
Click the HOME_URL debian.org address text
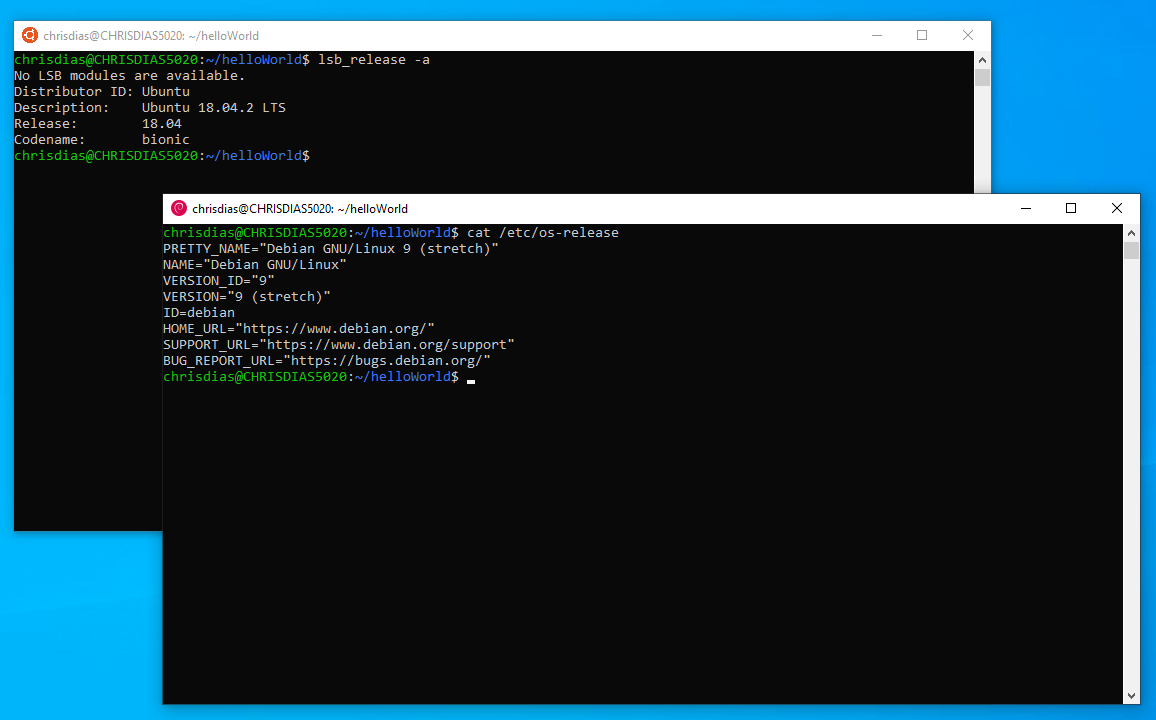338,329
